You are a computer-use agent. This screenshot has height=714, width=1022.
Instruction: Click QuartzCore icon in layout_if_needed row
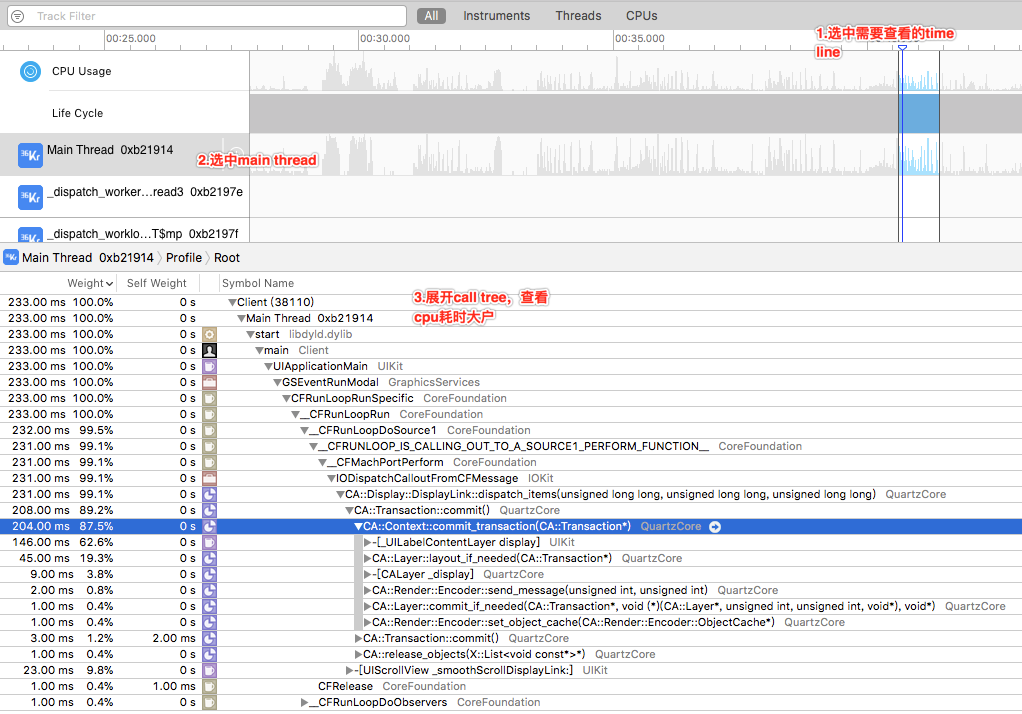tap(209, 558)
